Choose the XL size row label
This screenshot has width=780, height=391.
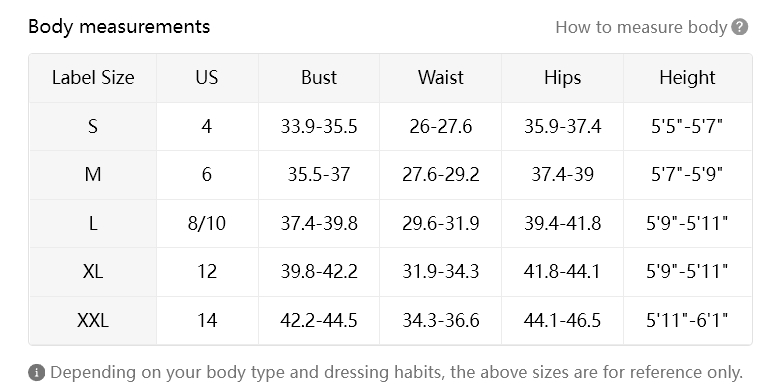click(x=93, y=272)
